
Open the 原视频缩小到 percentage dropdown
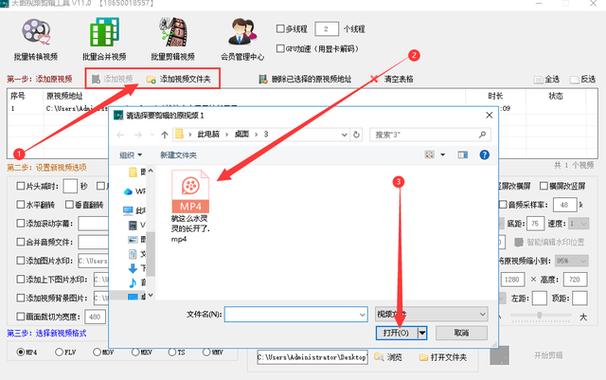[572, 261]
